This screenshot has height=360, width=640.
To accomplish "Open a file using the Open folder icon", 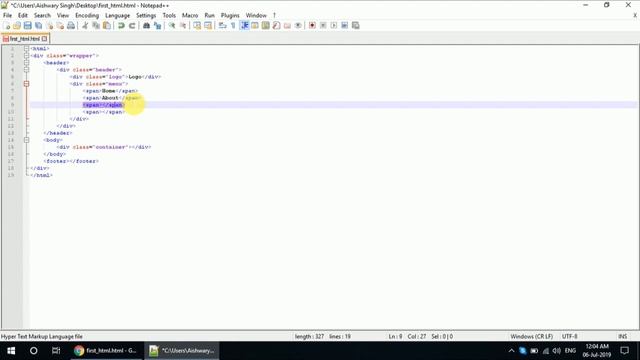I will tap(17, 26).
